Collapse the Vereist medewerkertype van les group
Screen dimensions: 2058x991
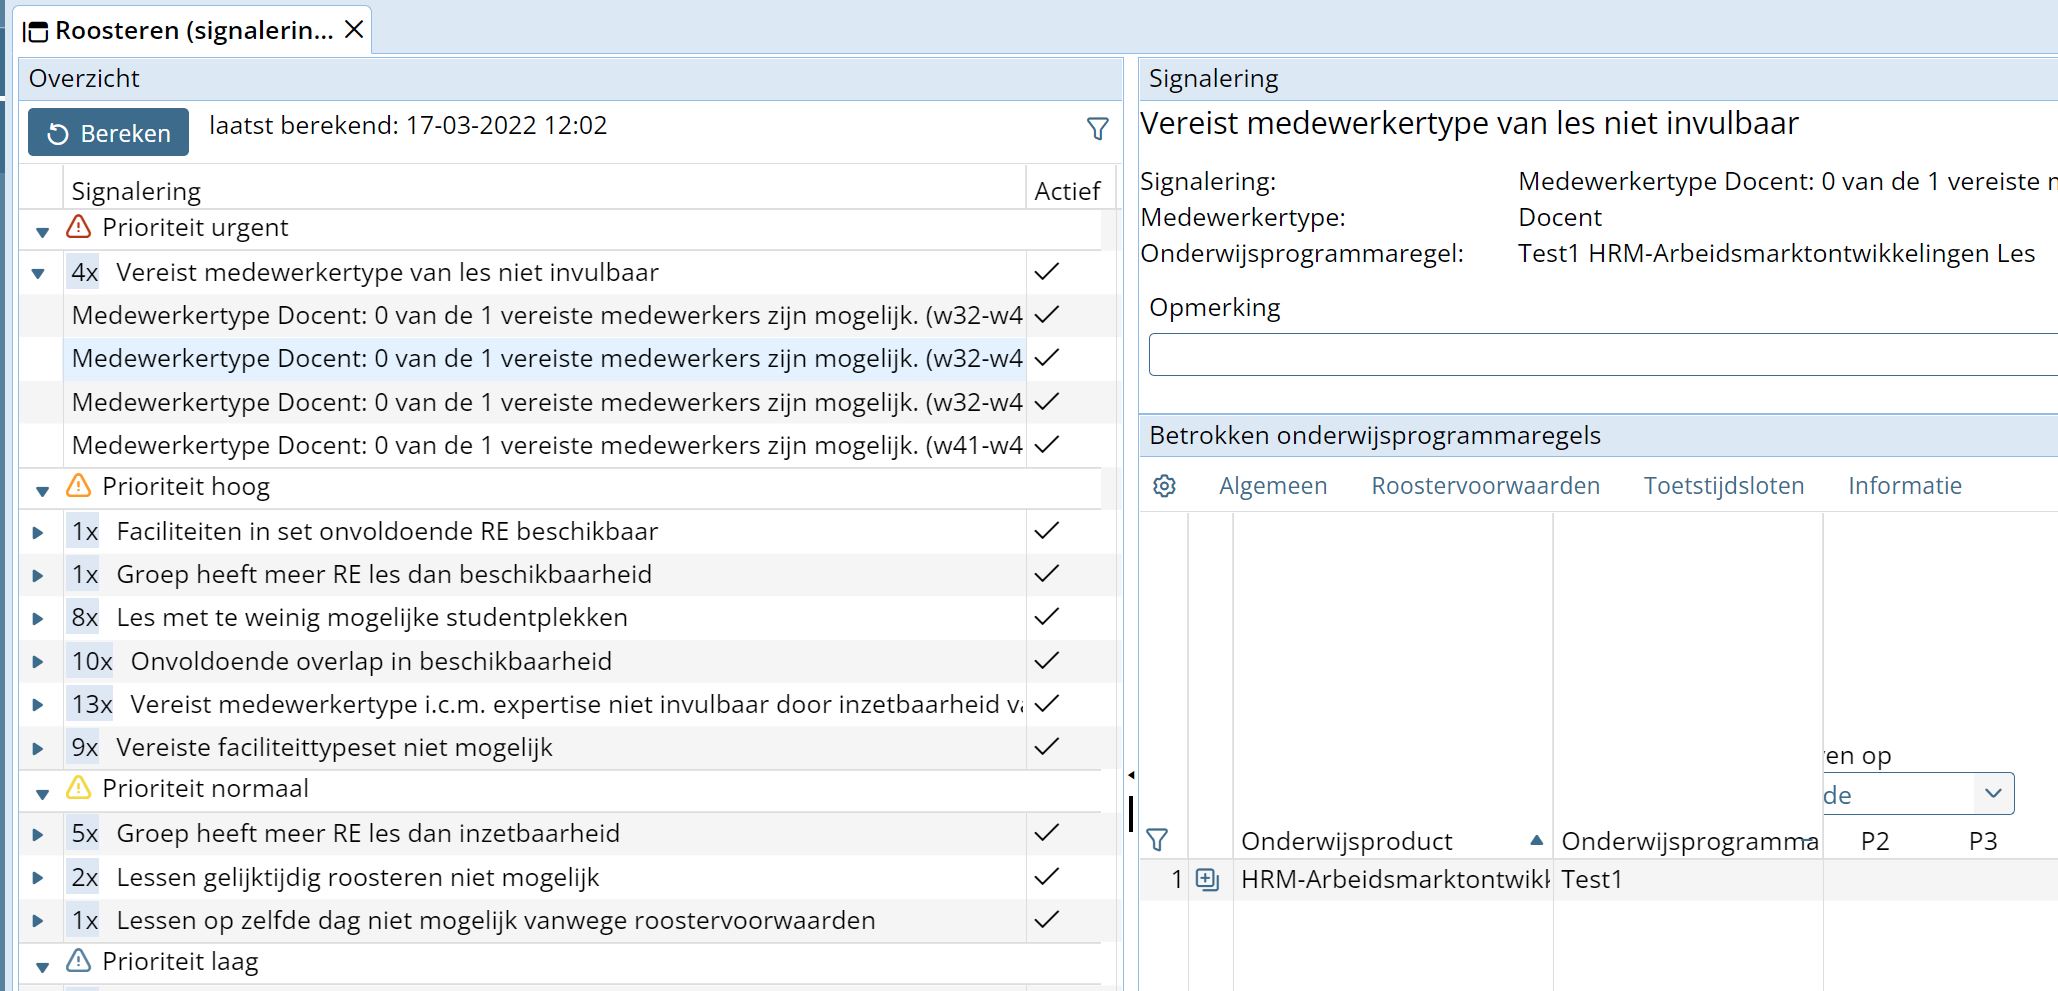38,273
